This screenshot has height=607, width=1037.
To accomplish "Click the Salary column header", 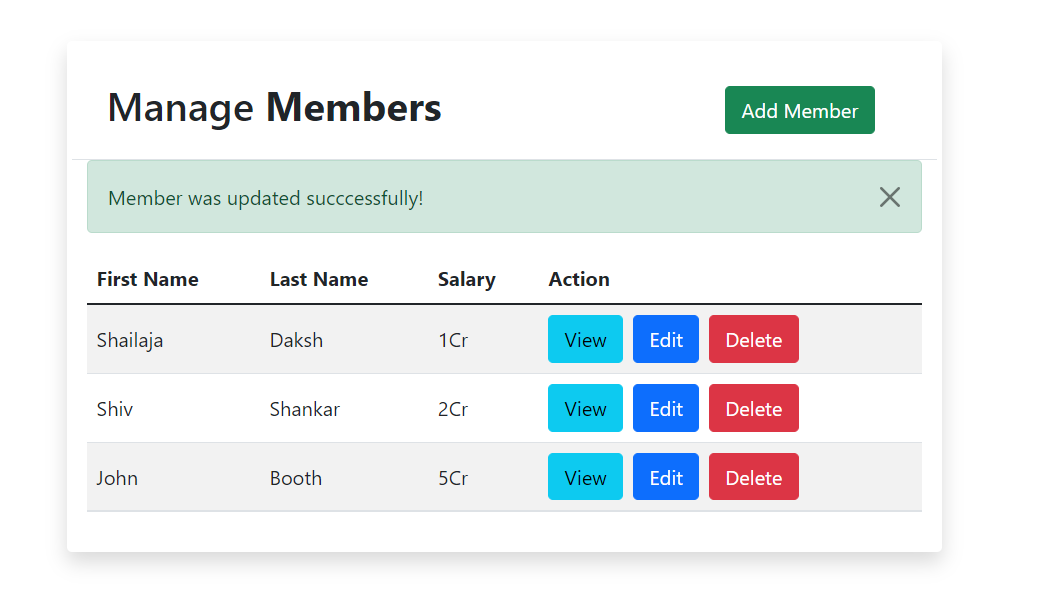I will [467, 279].
